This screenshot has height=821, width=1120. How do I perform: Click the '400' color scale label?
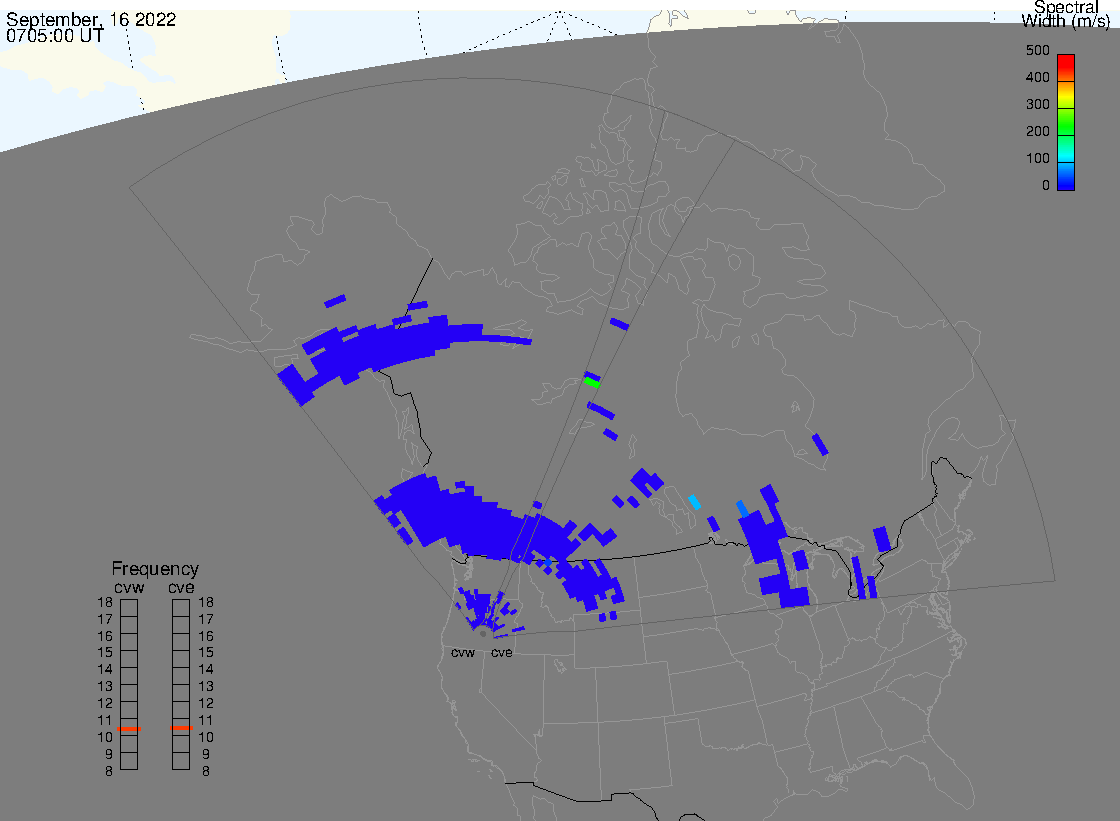click(1037, 77)
